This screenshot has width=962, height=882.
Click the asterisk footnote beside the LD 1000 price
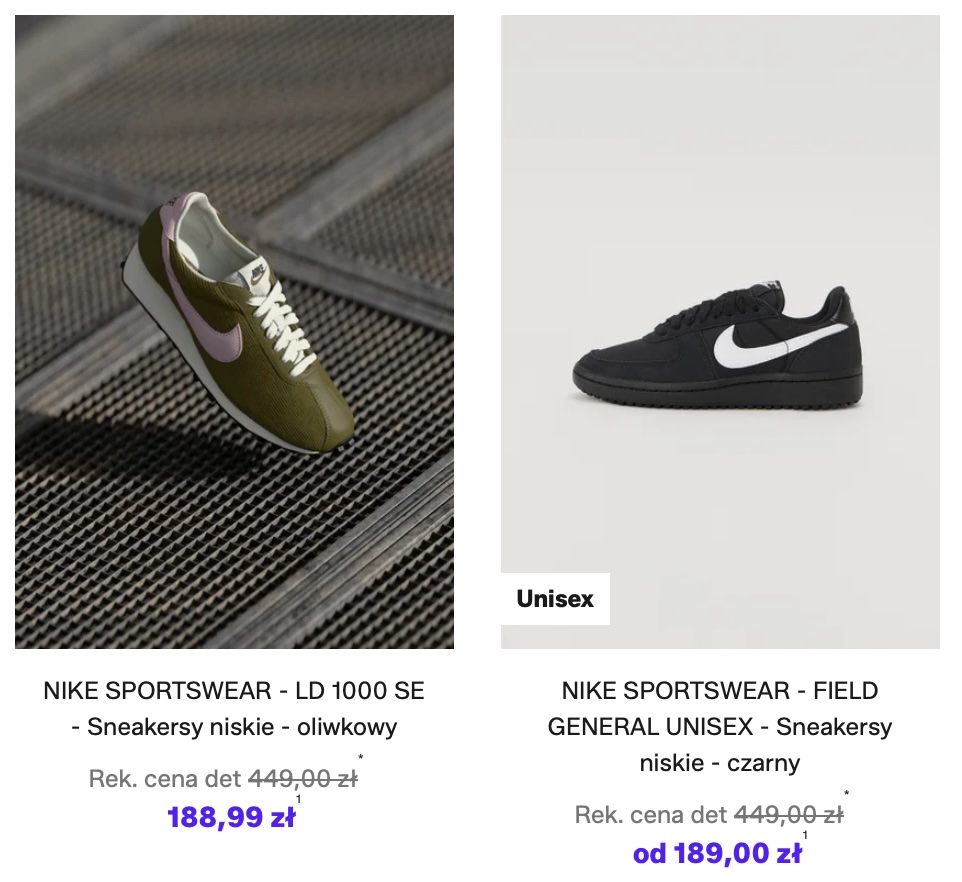click(360, 759)
